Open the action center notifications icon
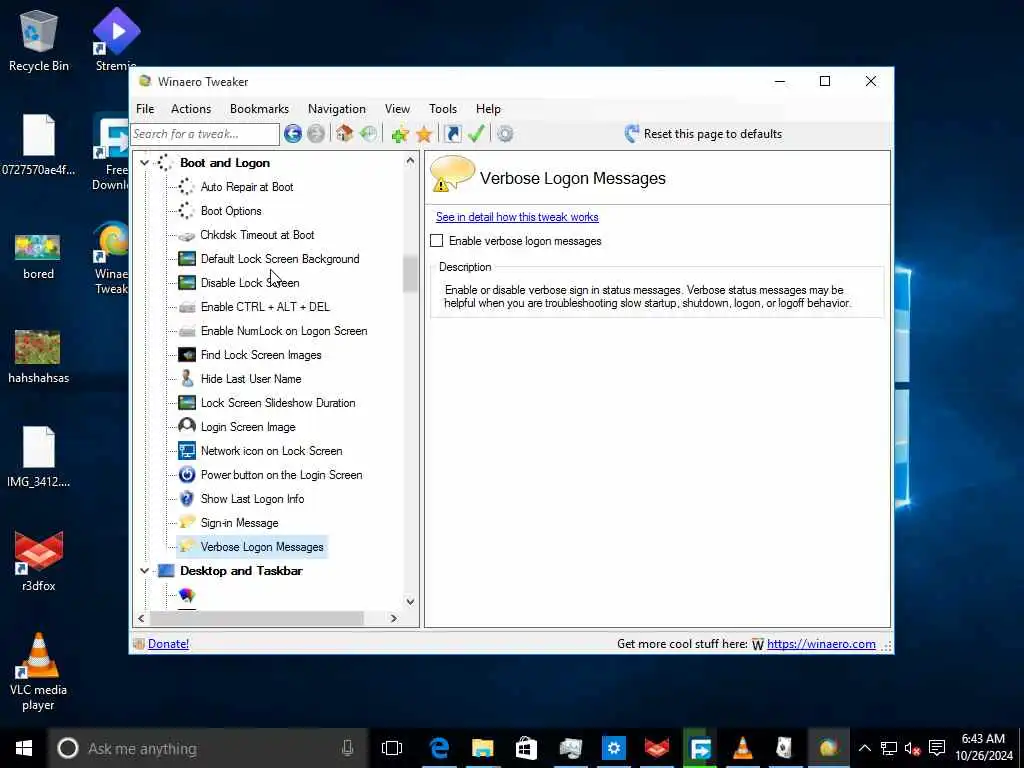Image resolution: width=1024 pixels, height=768 pixels. [x=937, y=748]
